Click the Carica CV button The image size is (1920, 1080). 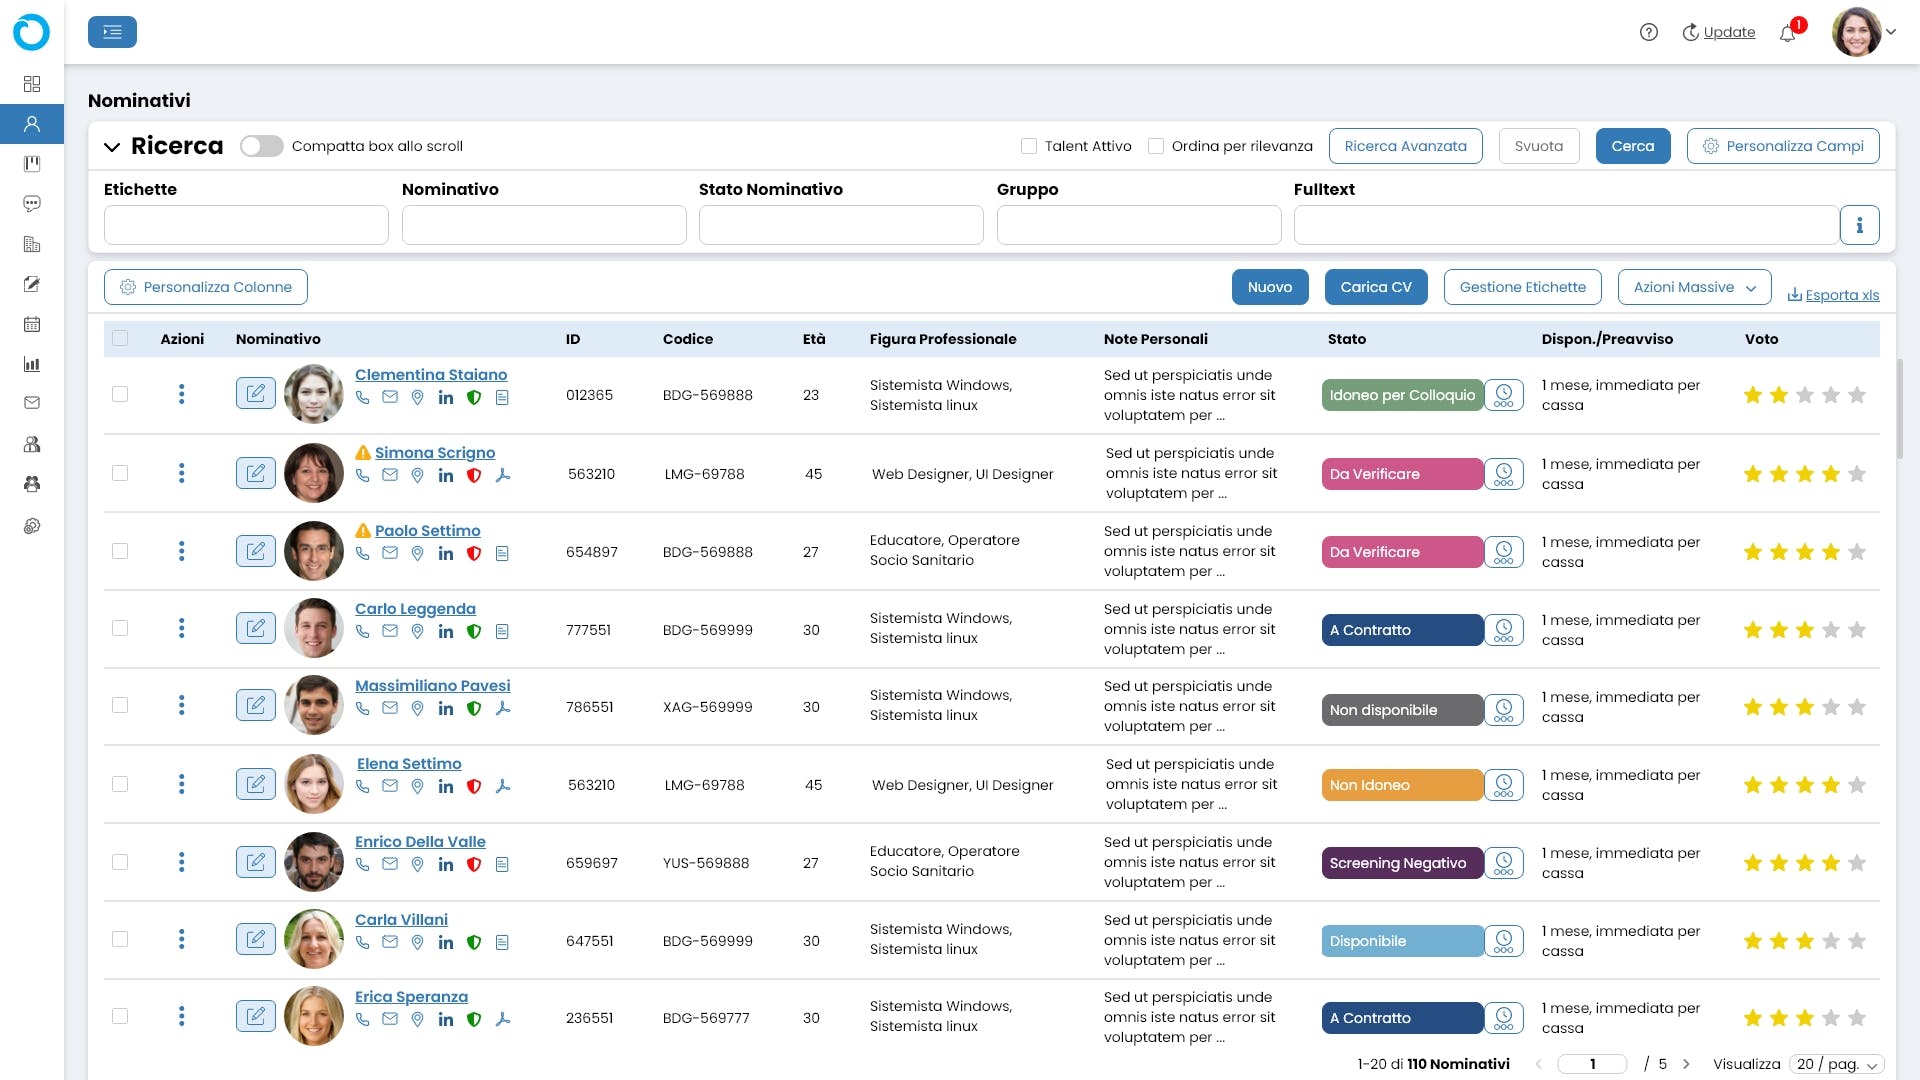coord(1376,287)
